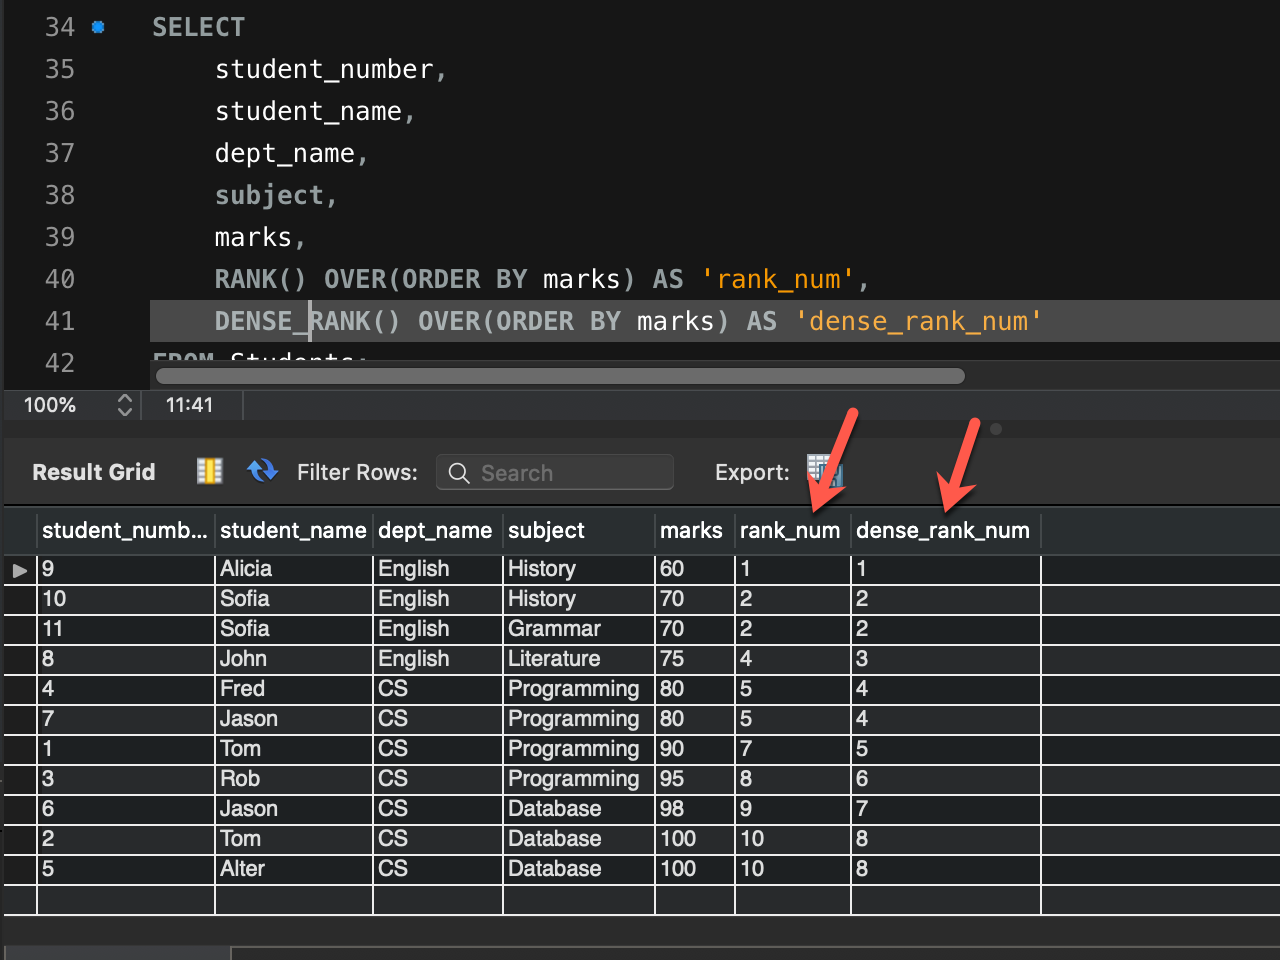
Task: Click the horizontal scrollbar below the SQL editor
Action: (558, 376)
